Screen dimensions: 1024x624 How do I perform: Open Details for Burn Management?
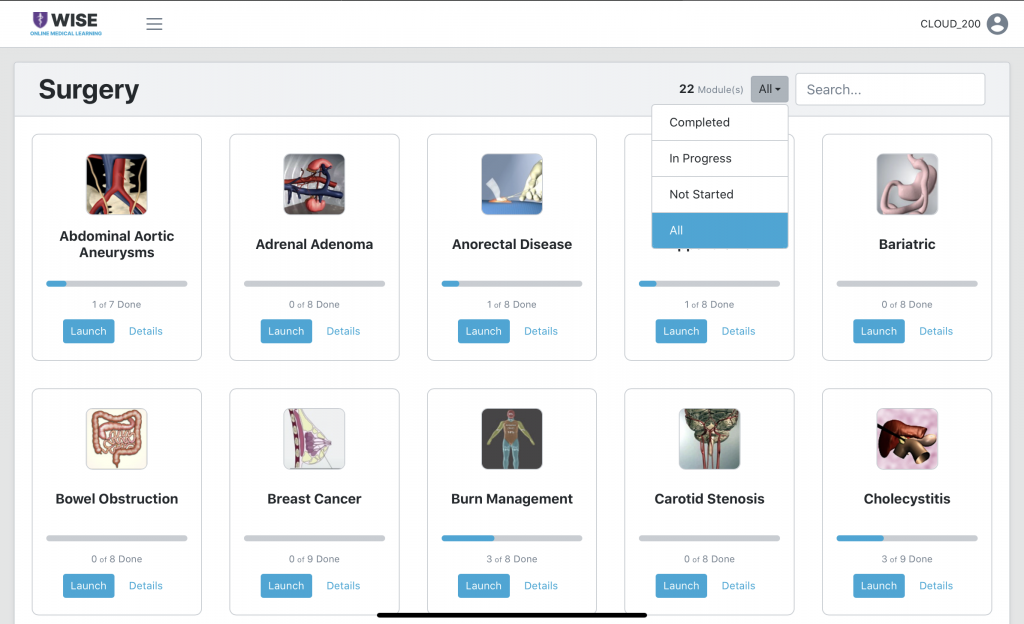(x=541, y=586)
